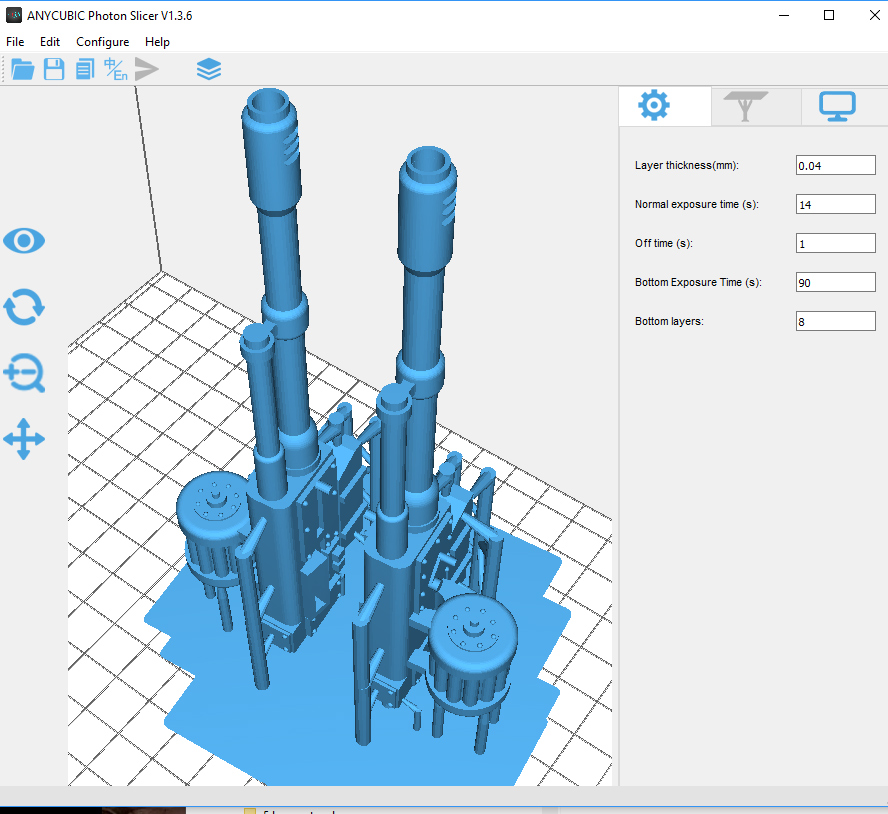Click the Off time input field
Image resolution: width=888 pixels, height=814 pixels.
(x=835, y=244)
